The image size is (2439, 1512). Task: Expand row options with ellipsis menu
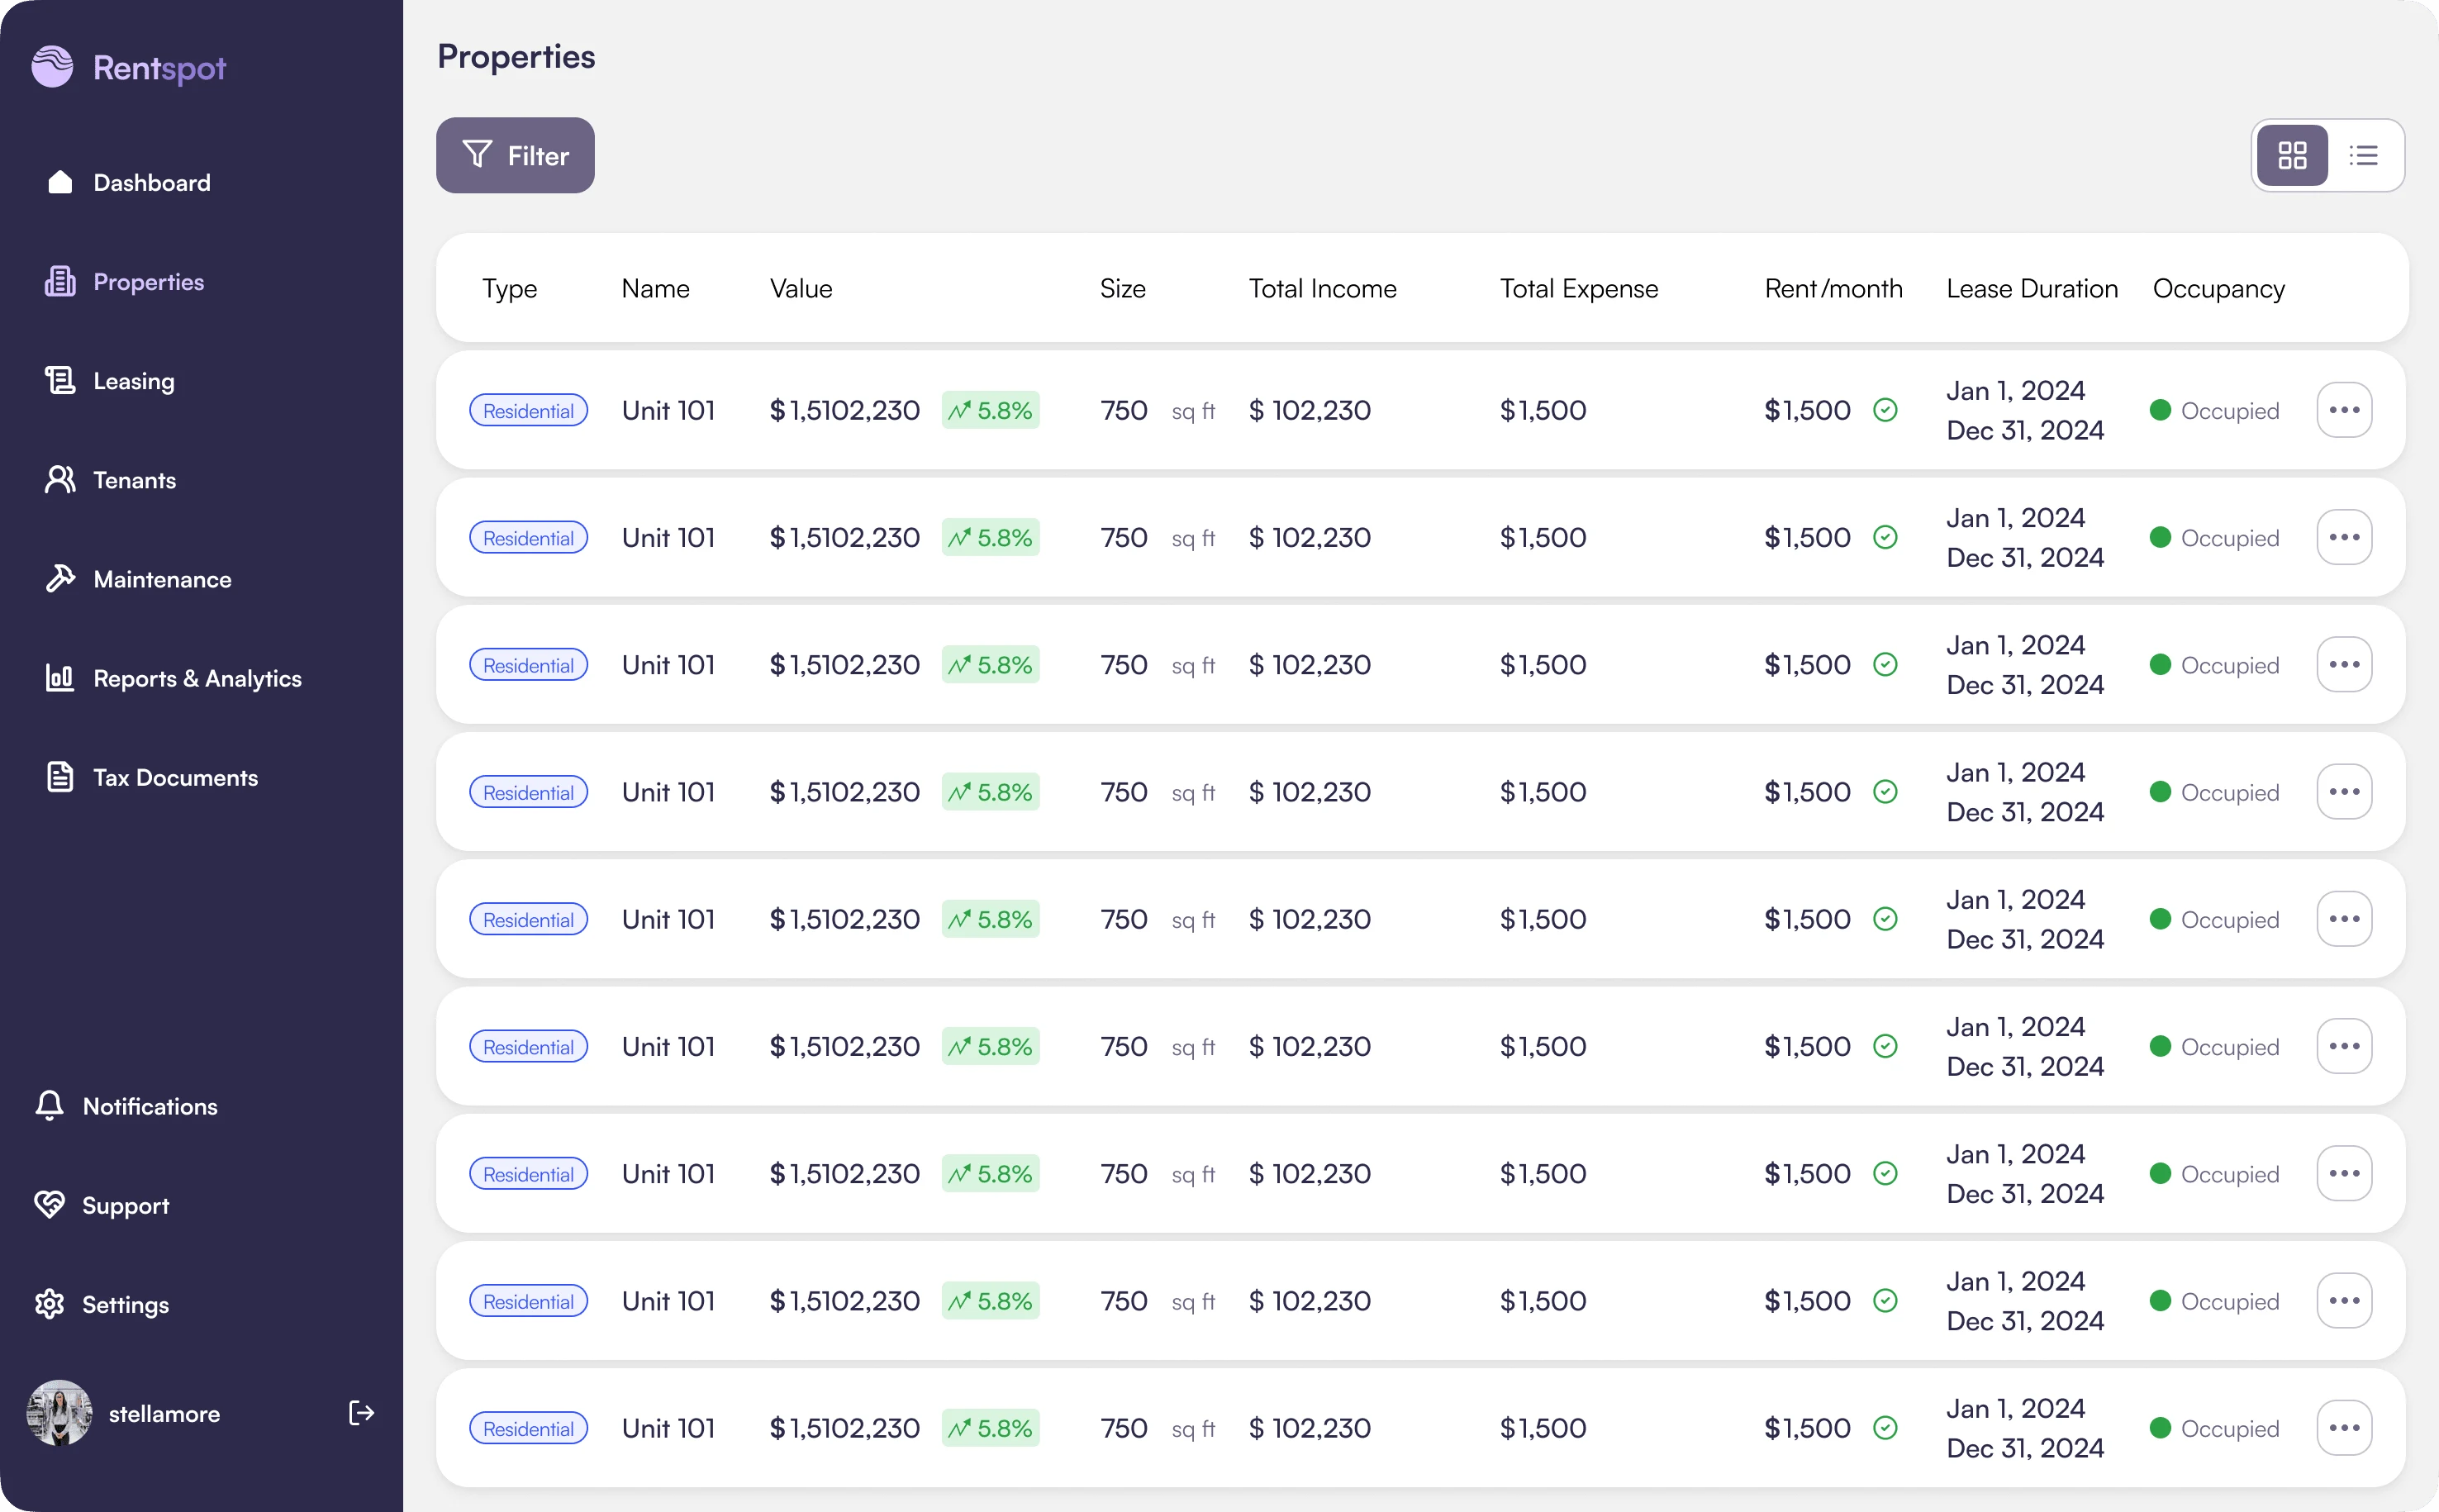[2345, 409]
